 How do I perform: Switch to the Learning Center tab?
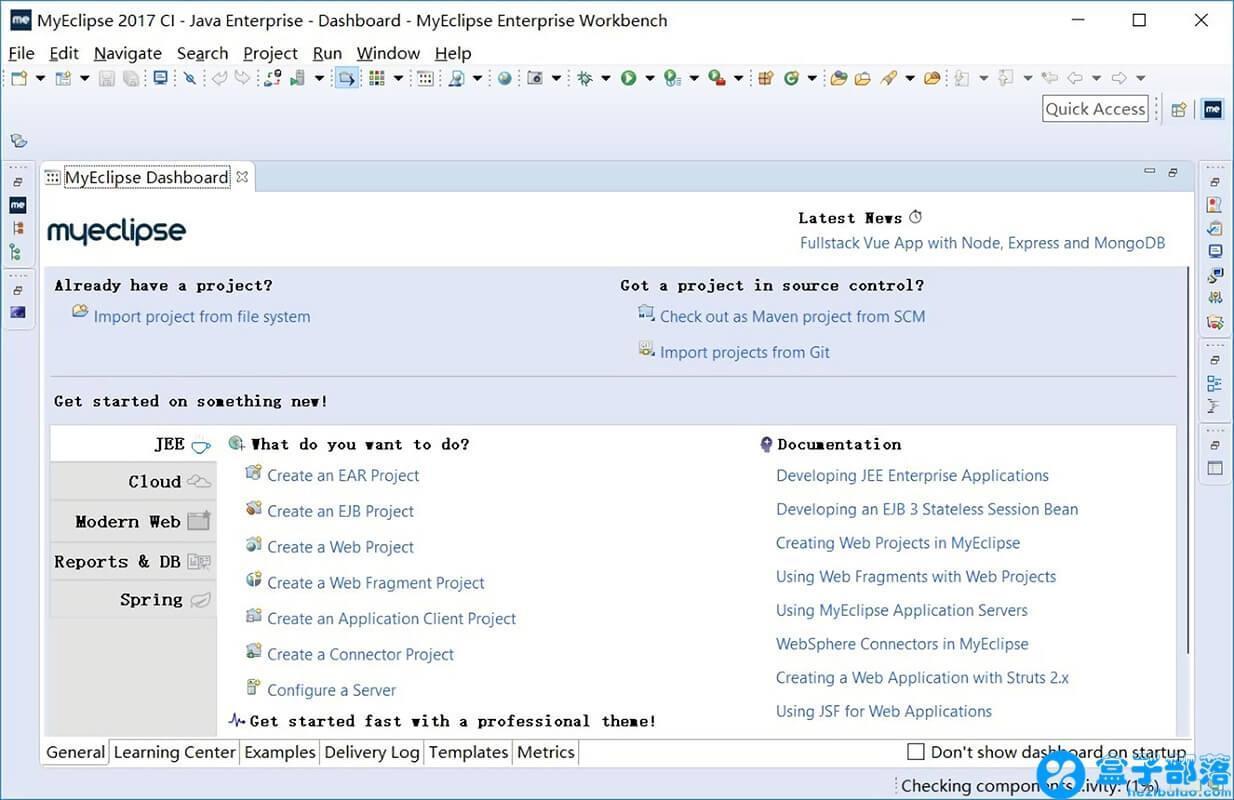(x=174, y=752)
